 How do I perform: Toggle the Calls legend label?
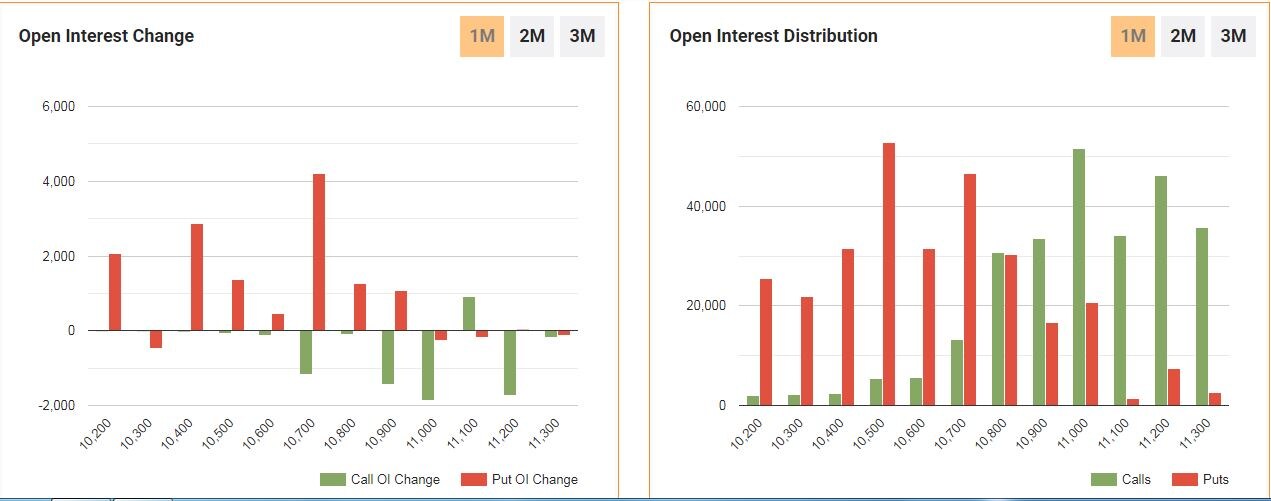point(1136,480)
